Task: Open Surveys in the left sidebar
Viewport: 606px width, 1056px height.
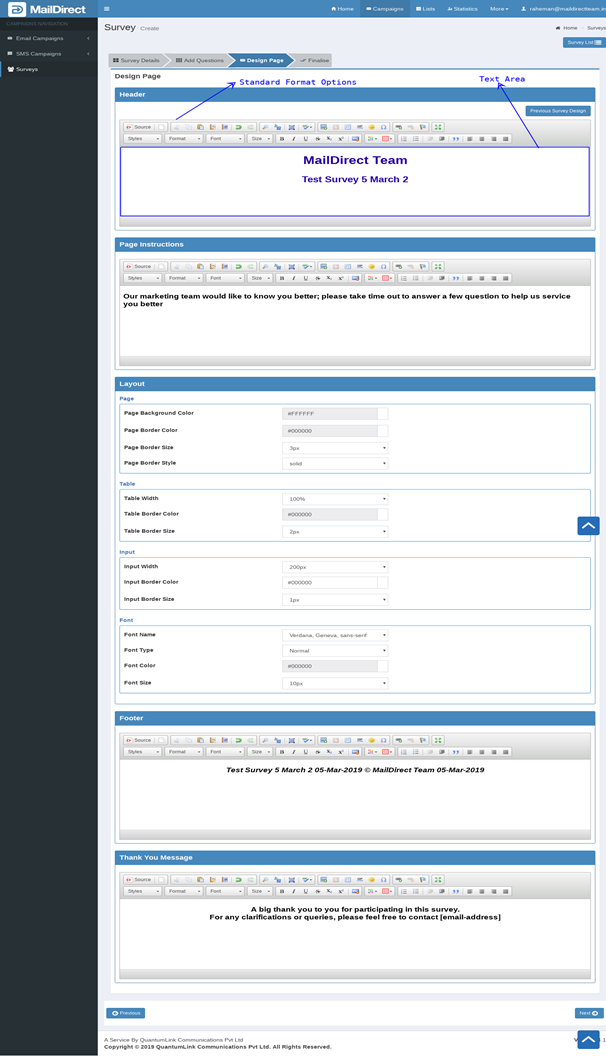Action: pyautogui.click(x=27, y=69)
